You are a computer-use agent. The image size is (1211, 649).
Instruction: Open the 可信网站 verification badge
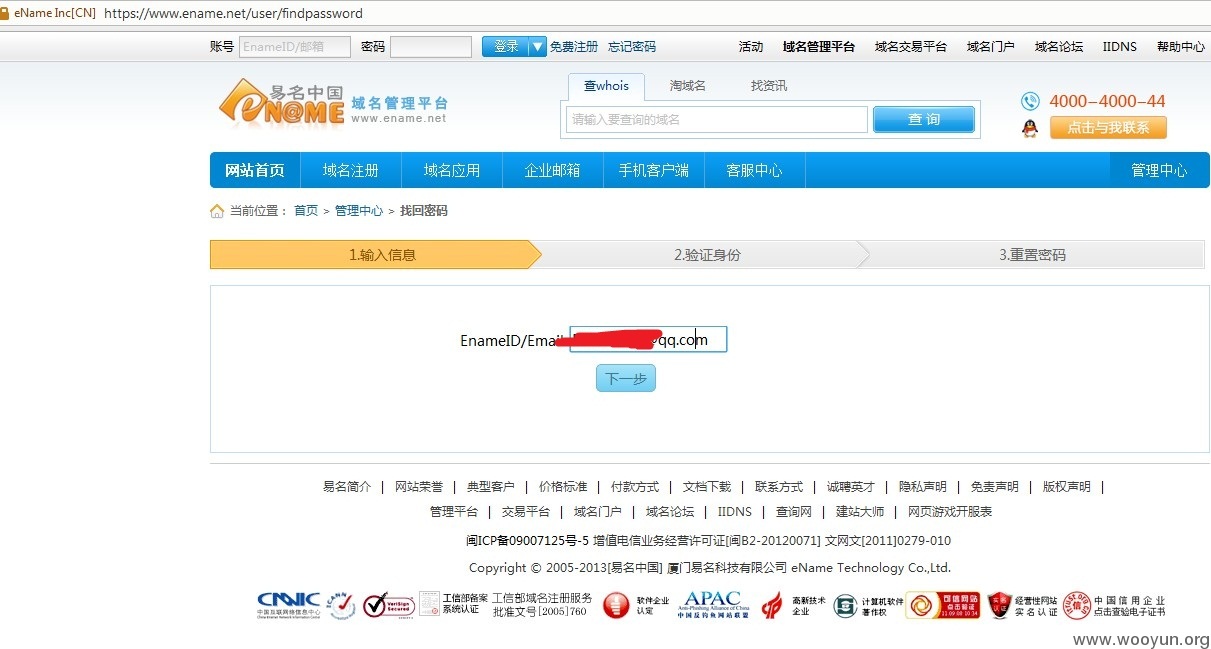click(x=943, y=605)
